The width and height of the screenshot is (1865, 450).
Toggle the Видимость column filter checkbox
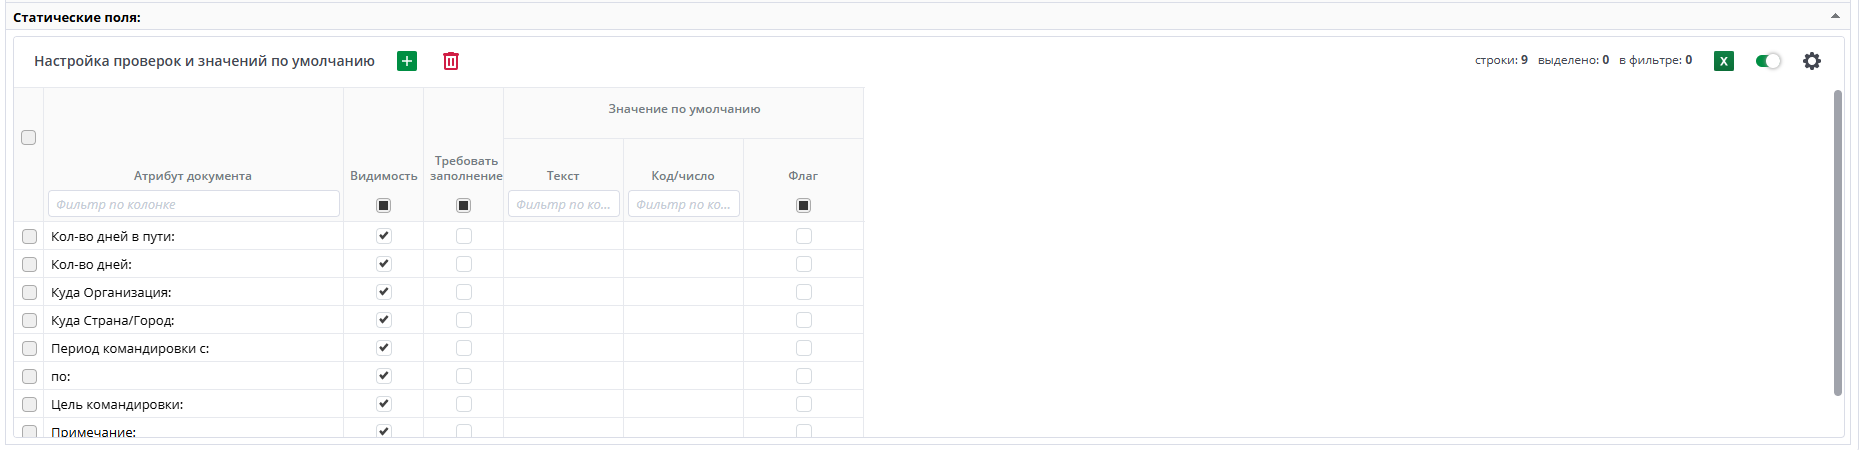pos(383,205)
